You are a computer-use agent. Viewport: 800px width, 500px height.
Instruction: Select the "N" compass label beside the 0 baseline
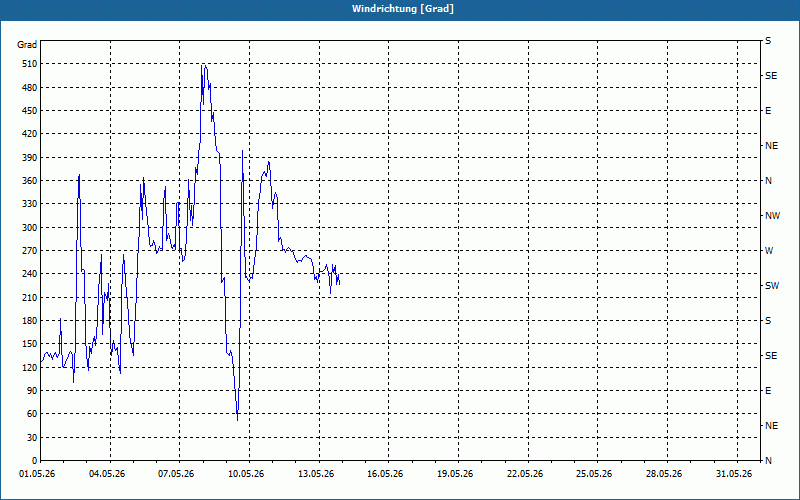click(768, 461)
